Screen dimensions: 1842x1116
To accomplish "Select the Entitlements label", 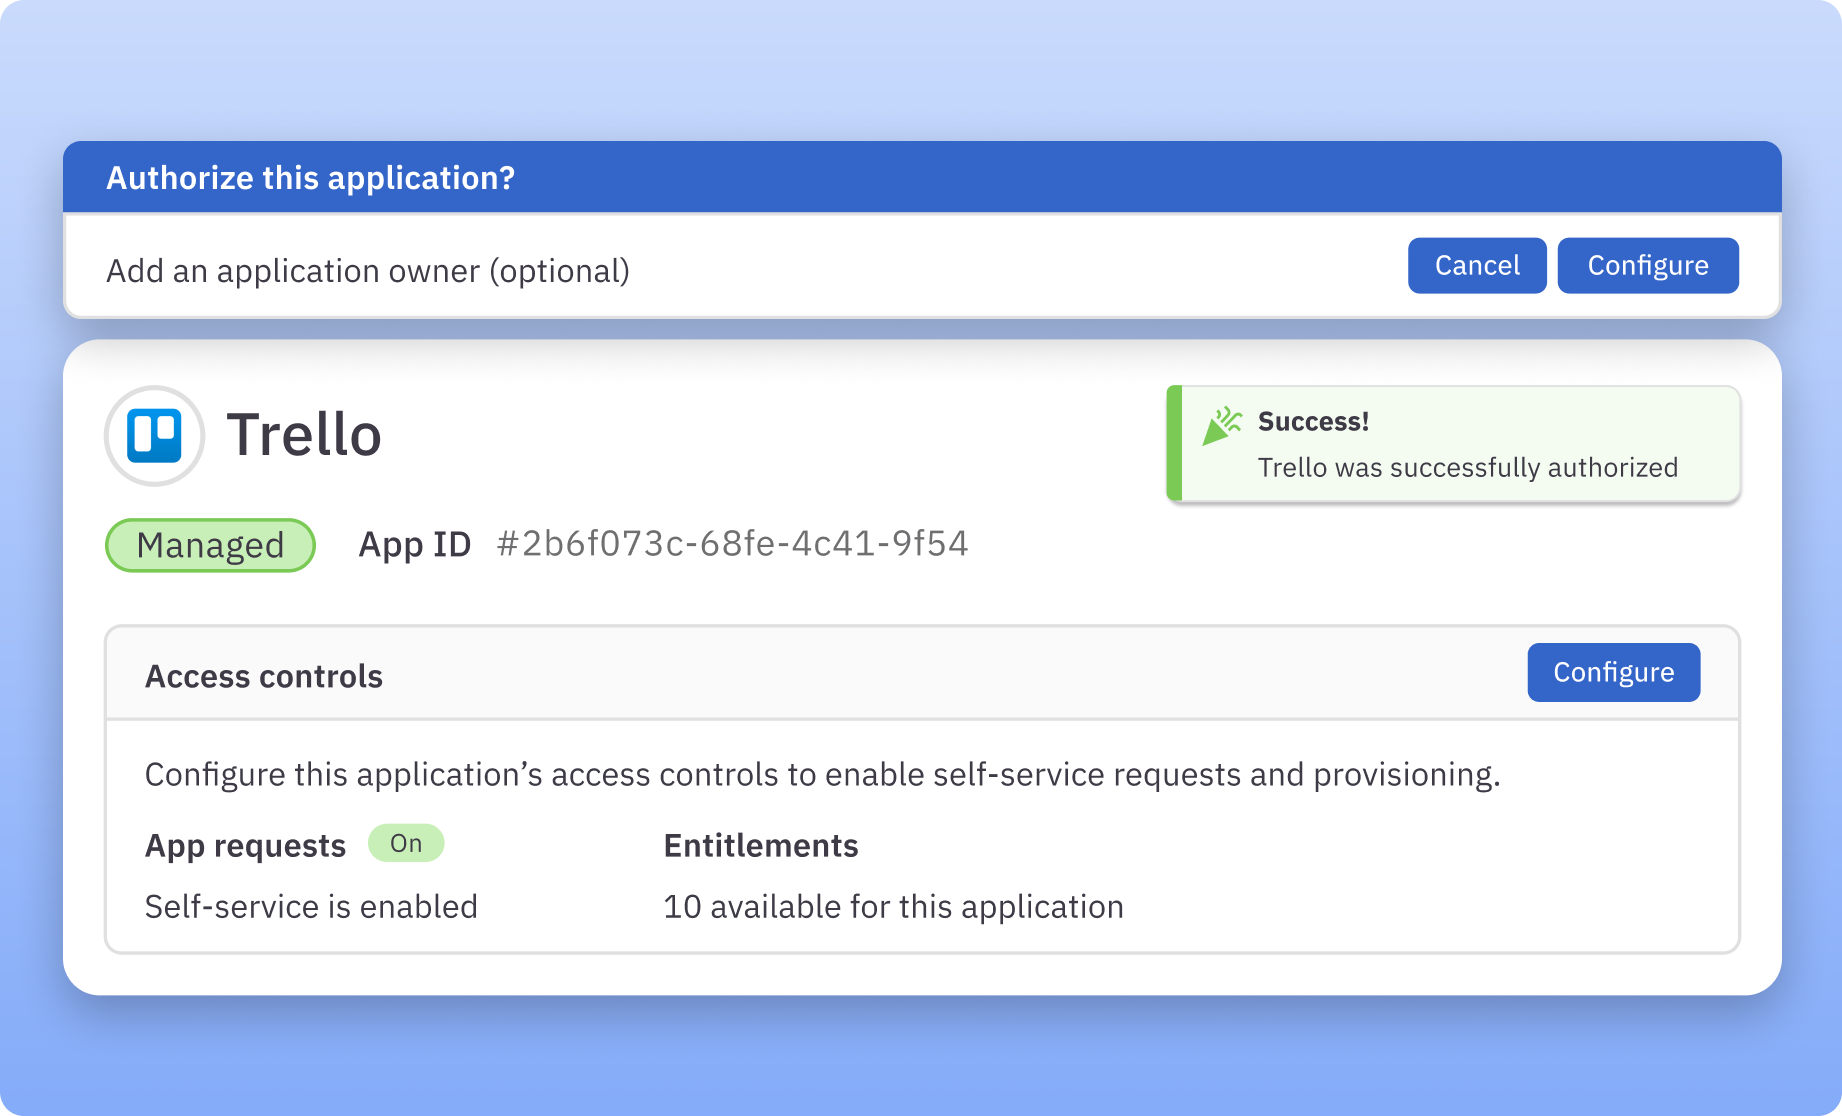I will point(761,846).
